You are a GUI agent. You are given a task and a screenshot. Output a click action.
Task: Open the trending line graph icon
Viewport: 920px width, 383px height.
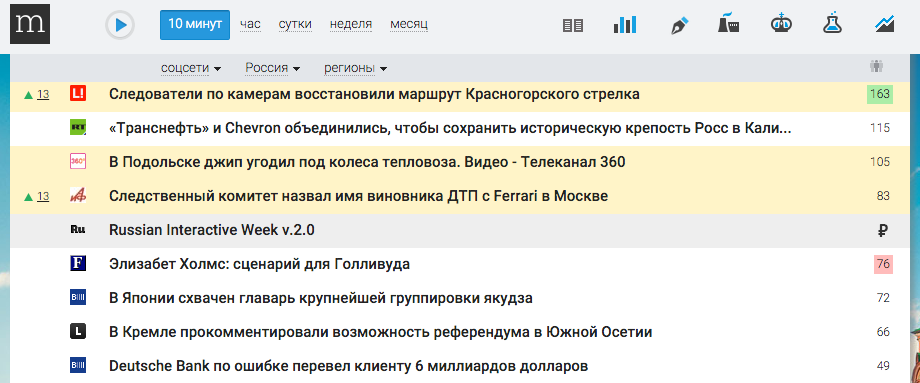pyautogui.click(x=884, y=24)
